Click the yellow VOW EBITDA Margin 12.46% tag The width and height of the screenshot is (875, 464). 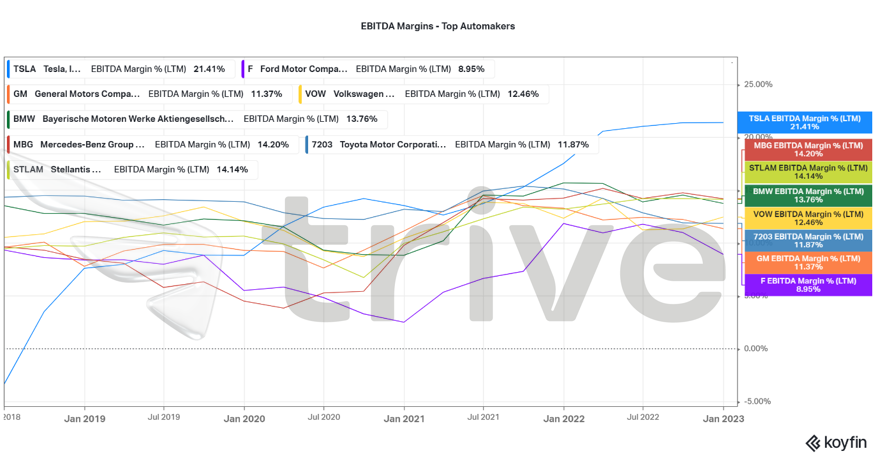point(807,218)
